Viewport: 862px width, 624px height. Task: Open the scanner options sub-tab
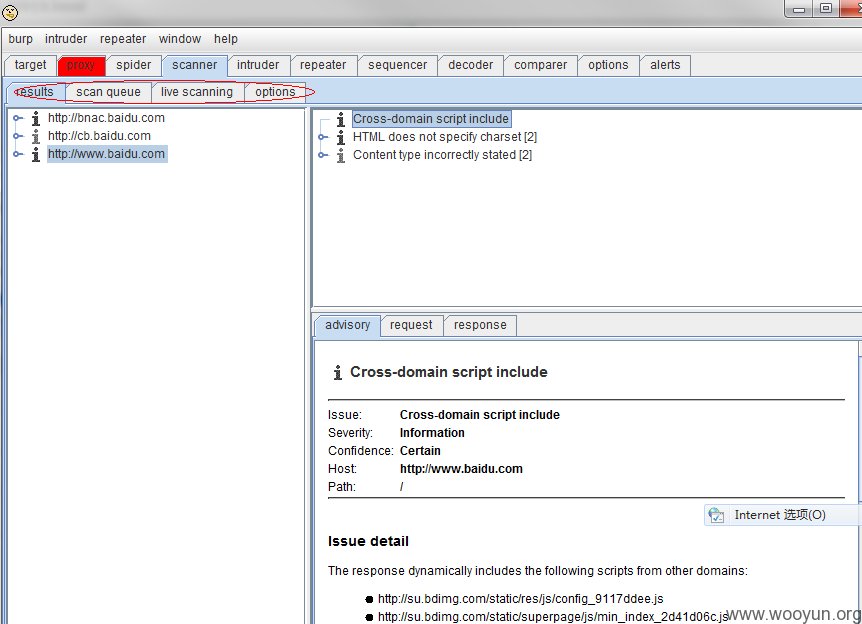[275, 92]
